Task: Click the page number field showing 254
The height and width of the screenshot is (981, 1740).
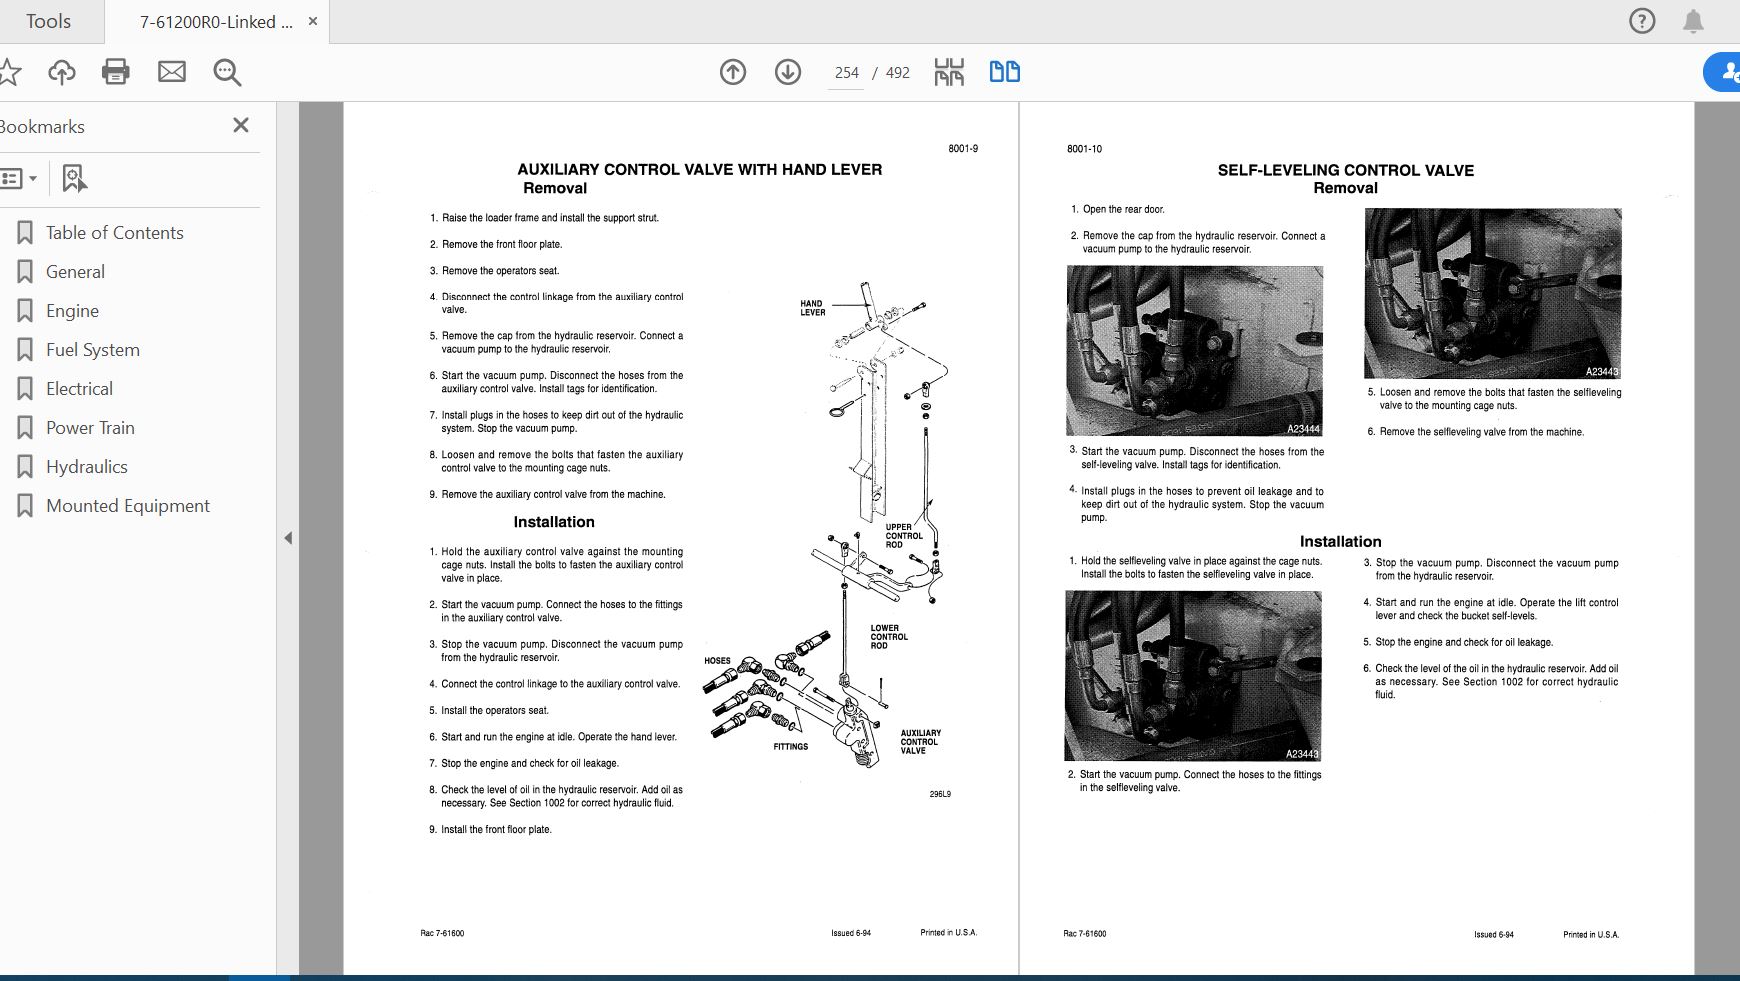Action: point(846,73)
